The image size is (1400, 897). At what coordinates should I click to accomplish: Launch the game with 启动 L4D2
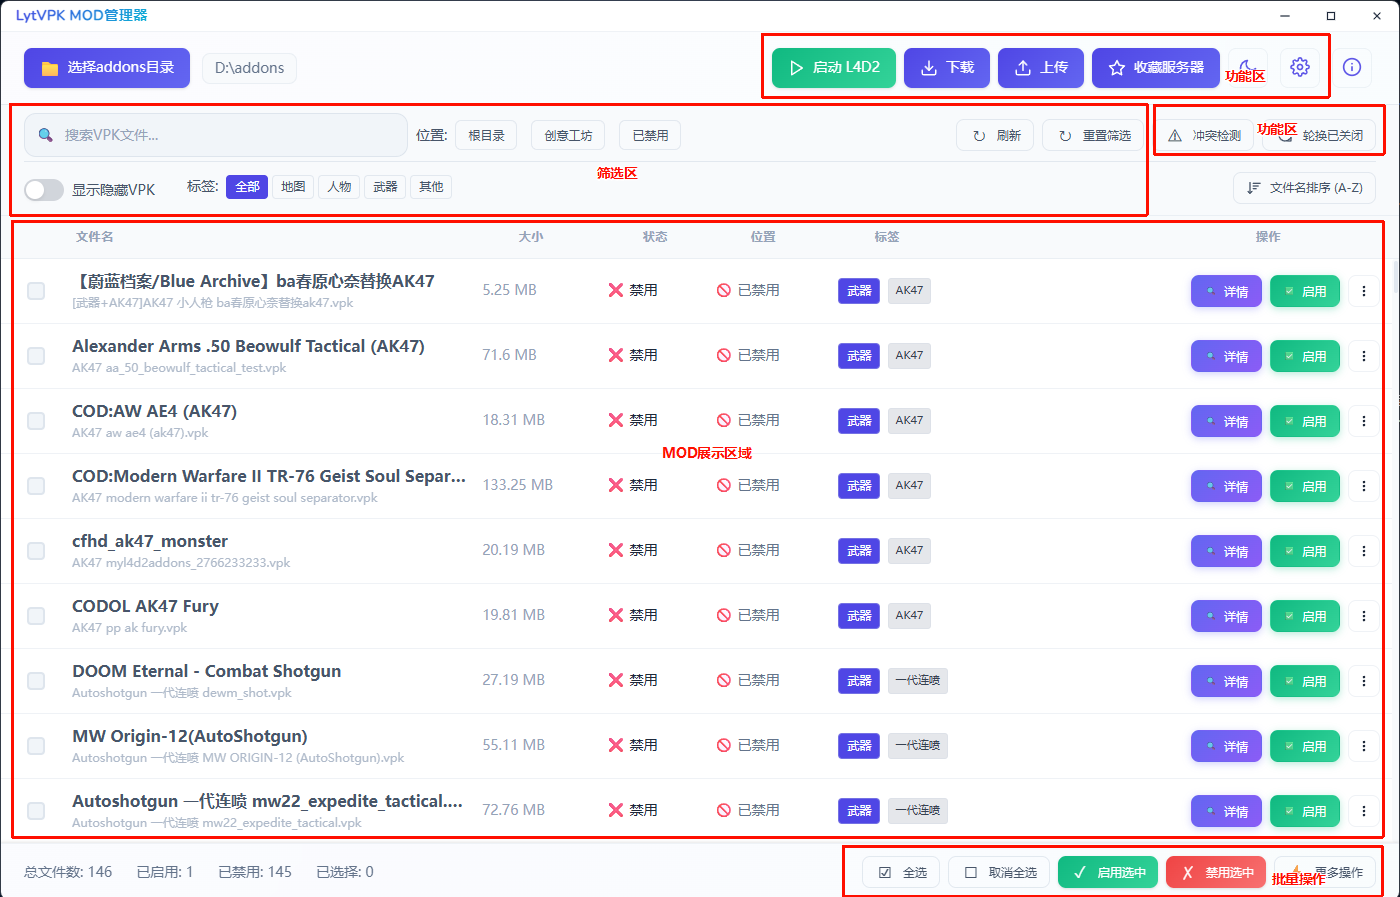tap(833, 68)
